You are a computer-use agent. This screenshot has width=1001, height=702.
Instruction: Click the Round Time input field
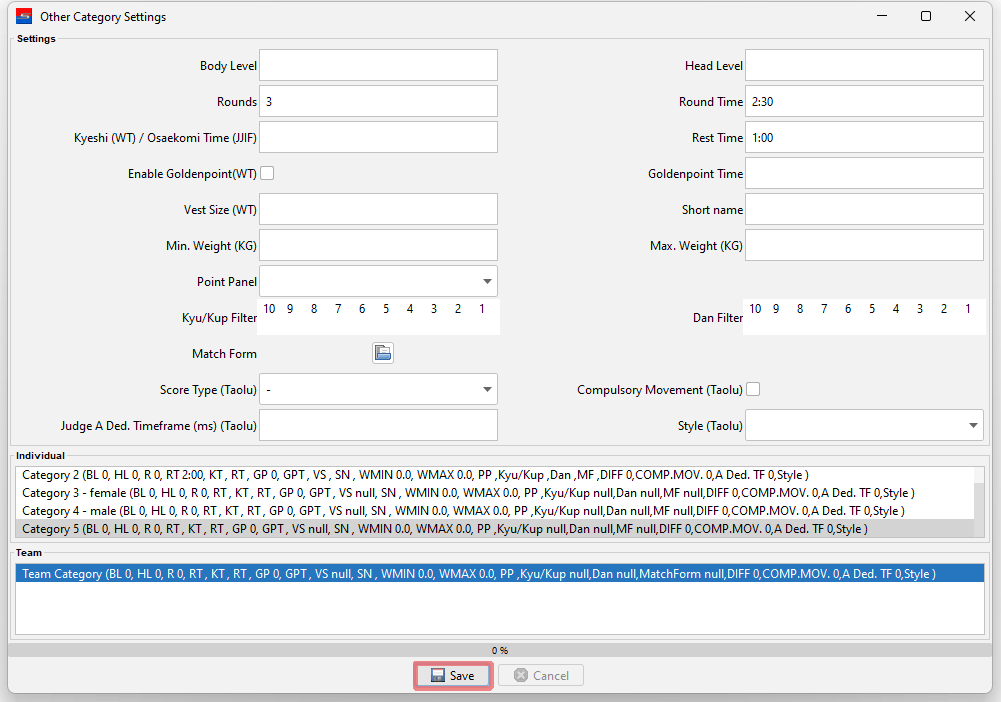point(864,102)
